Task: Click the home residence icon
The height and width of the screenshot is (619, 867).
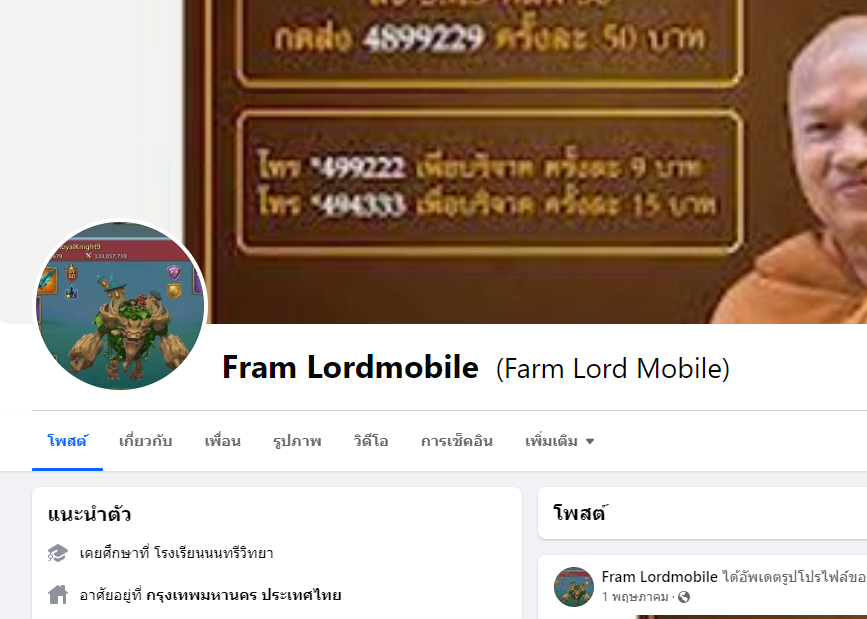Action: click(58, 595)
